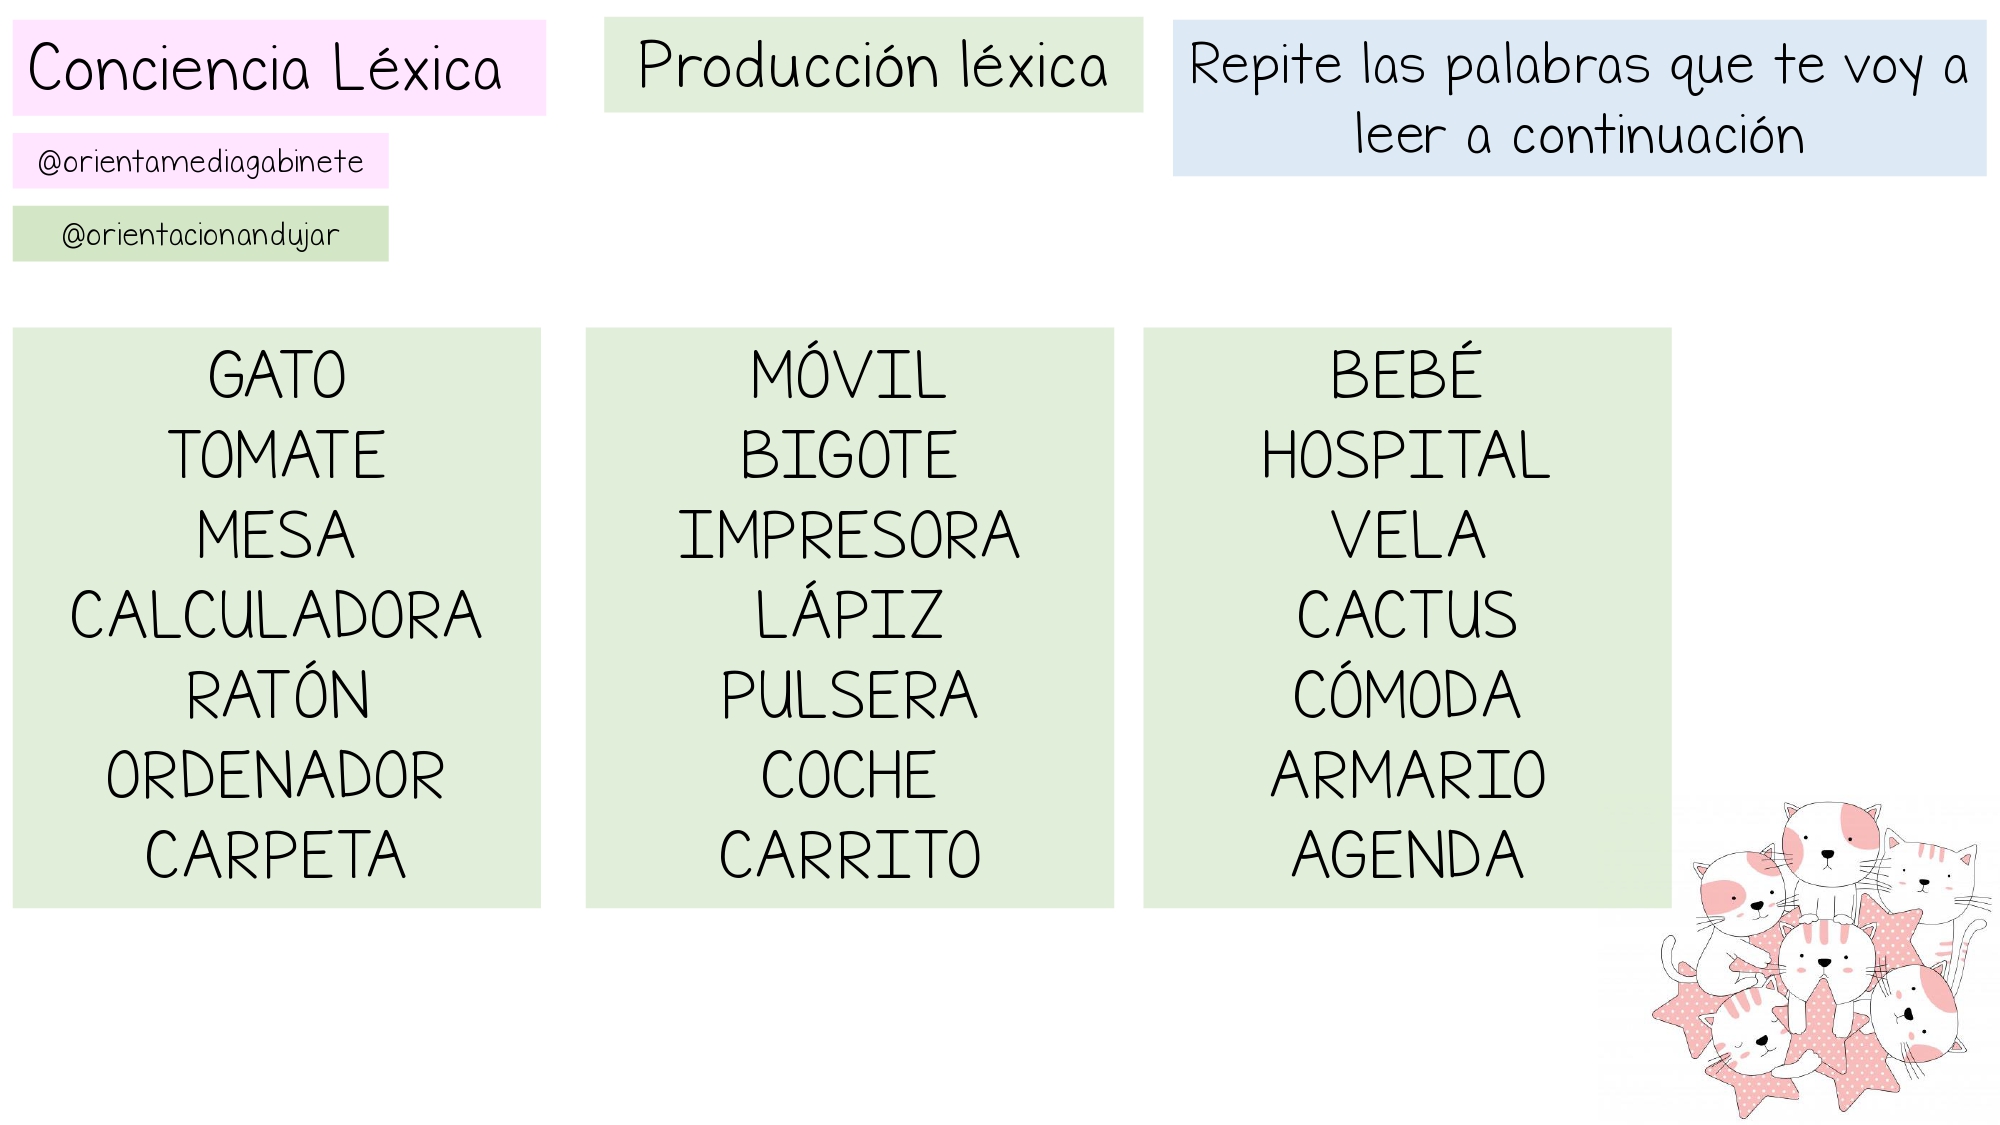The image size is (2000, 1125).
Task: Click the word CARRITO
Action: tap(850, 855)
